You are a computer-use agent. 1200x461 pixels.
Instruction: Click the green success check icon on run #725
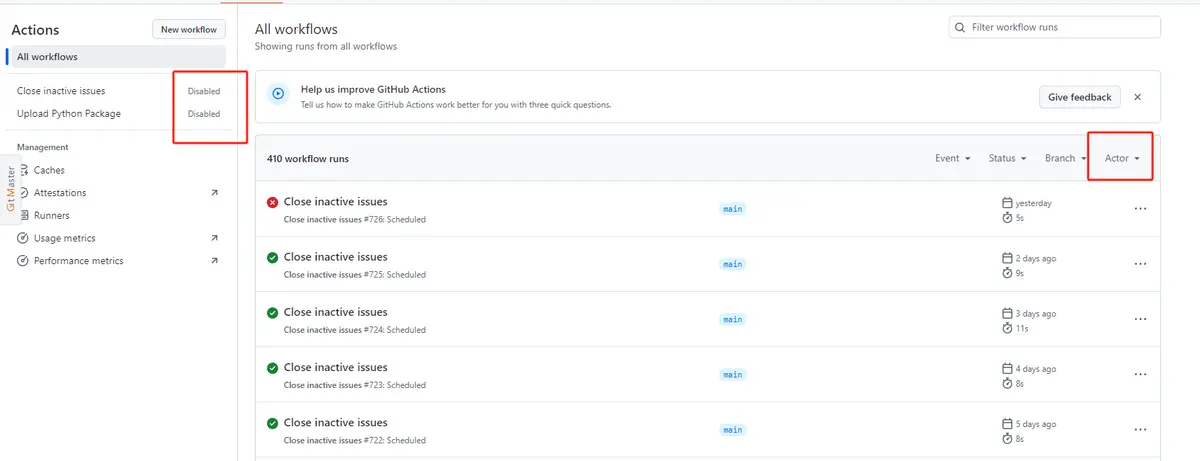[272, 258]
